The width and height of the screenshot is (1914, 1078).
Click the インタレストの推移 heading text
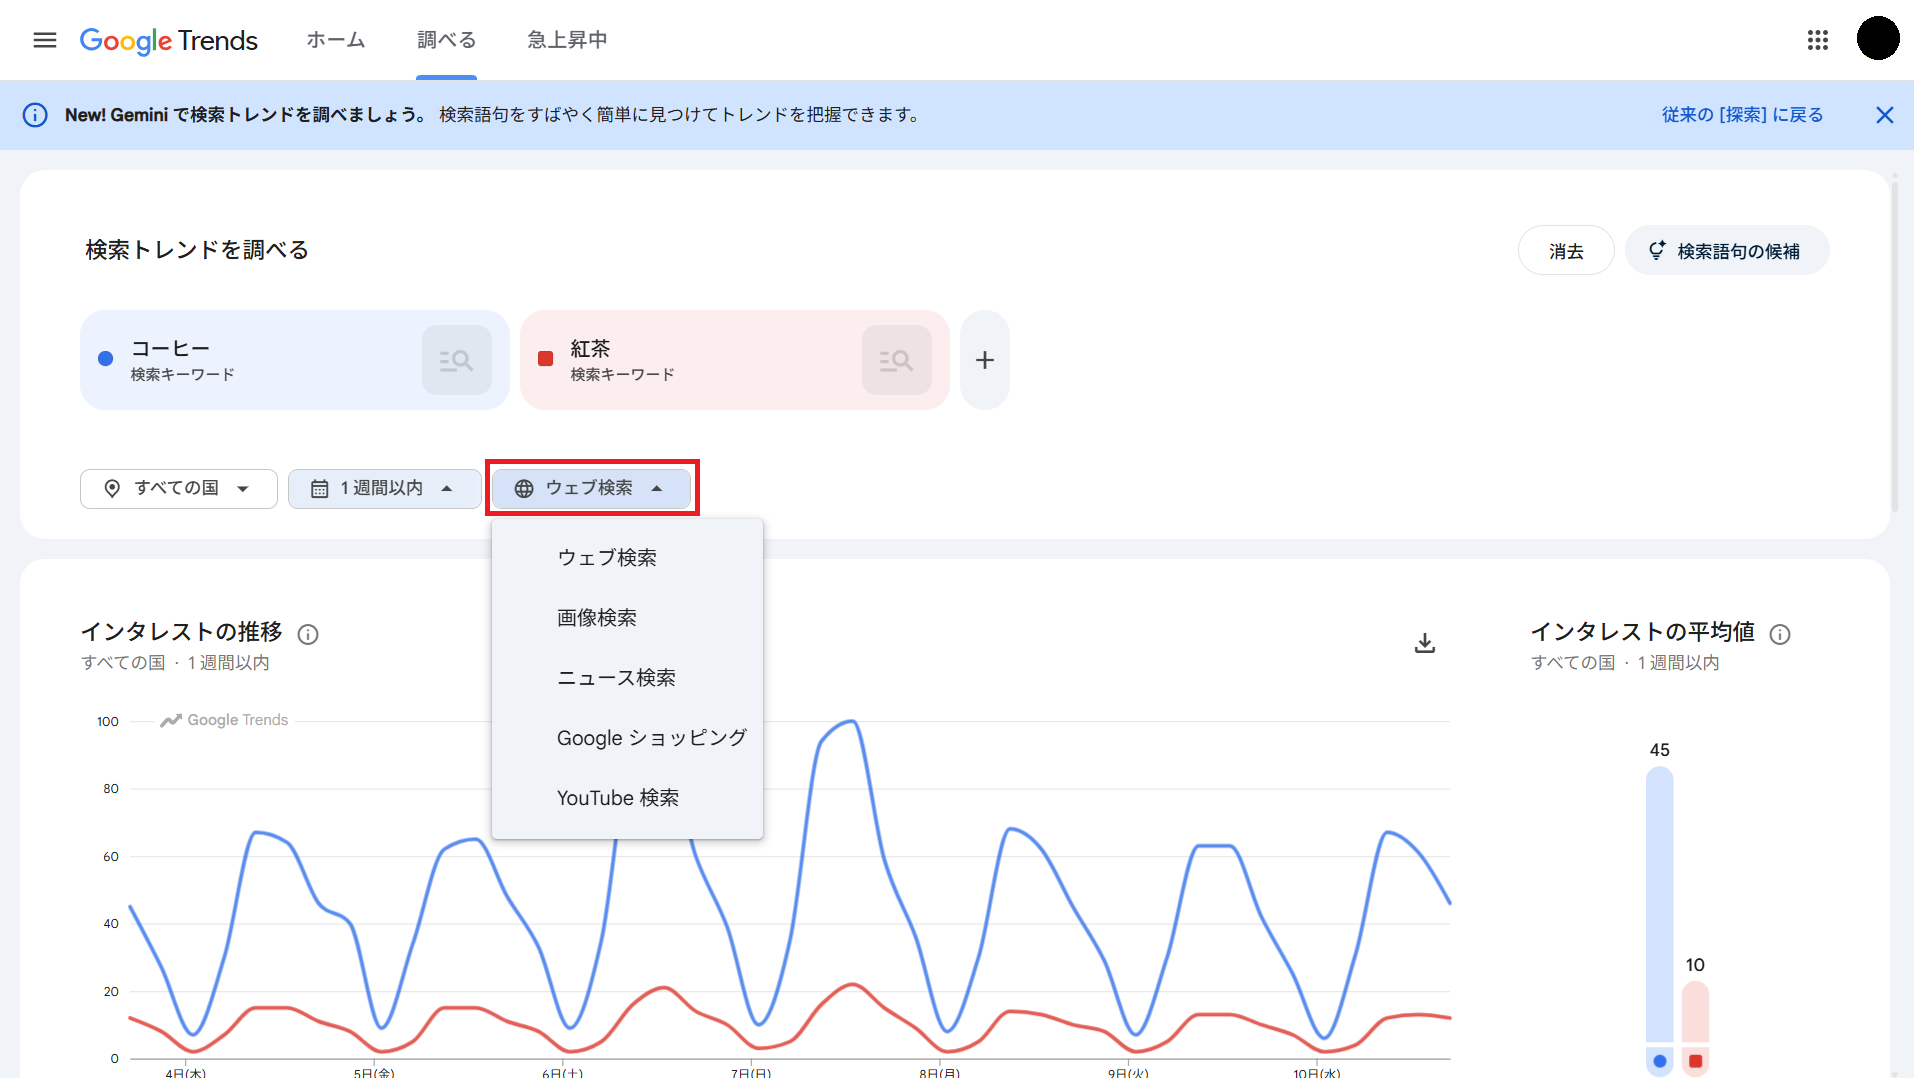pos(182,632)
